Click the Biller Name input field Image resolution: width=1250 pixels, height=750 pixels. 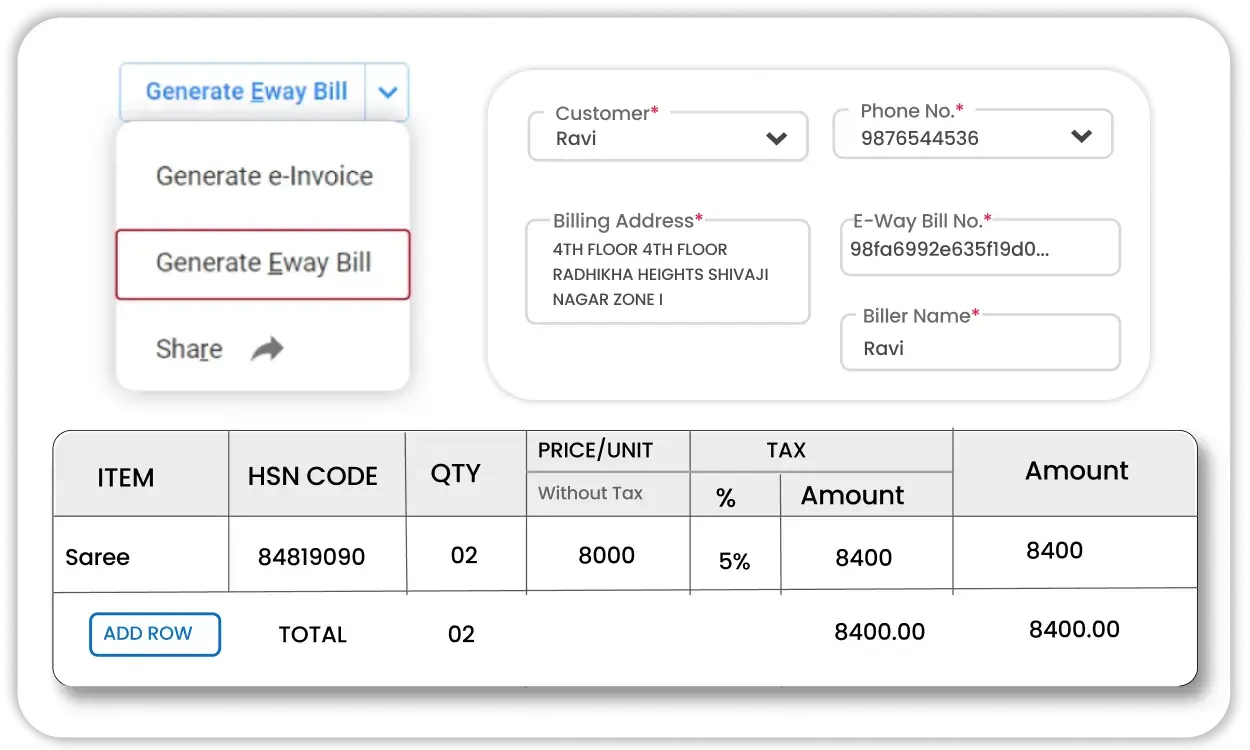[979, 347]
